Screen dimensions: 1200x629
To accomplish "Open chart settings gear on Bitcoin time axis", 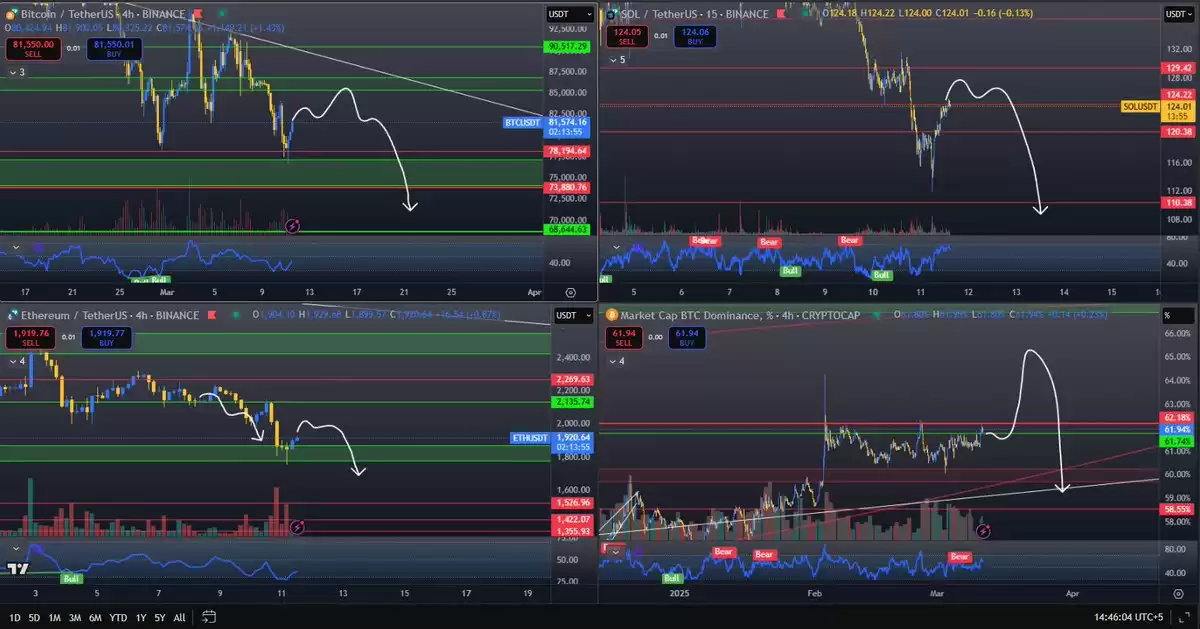I will (x=570, y=292).
